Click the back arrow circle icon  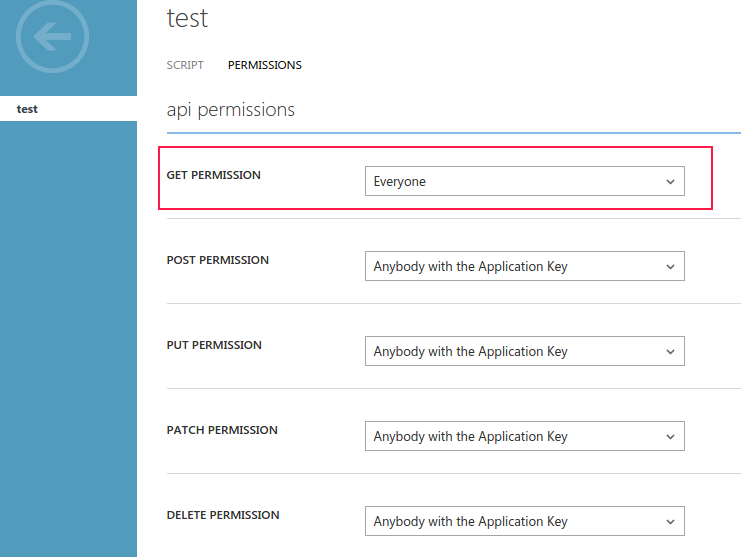click(x=52, y=37)
